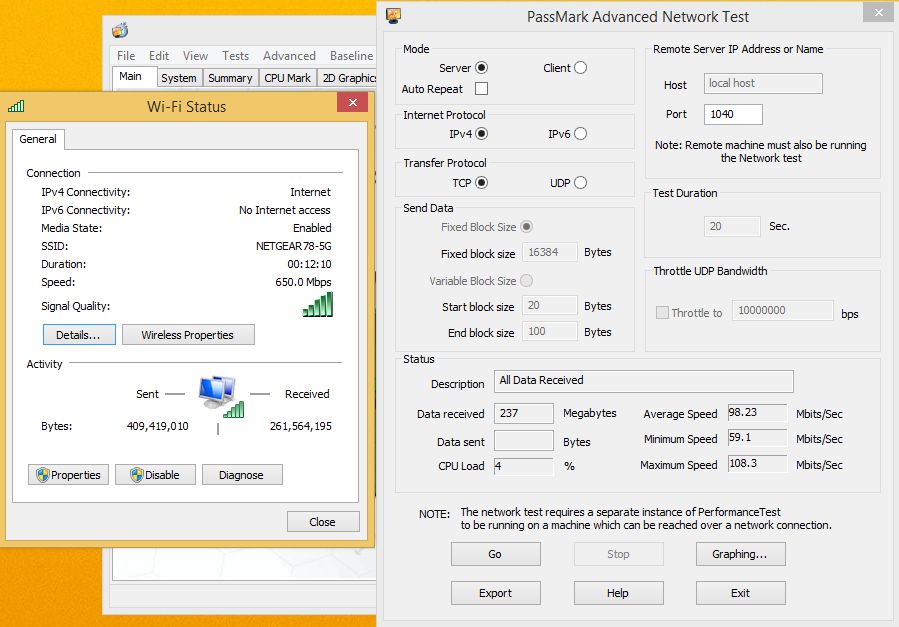Switch to the System tab in PerformanceTest
The width and height of the screenshot is (899, 627).
(179, 78)
